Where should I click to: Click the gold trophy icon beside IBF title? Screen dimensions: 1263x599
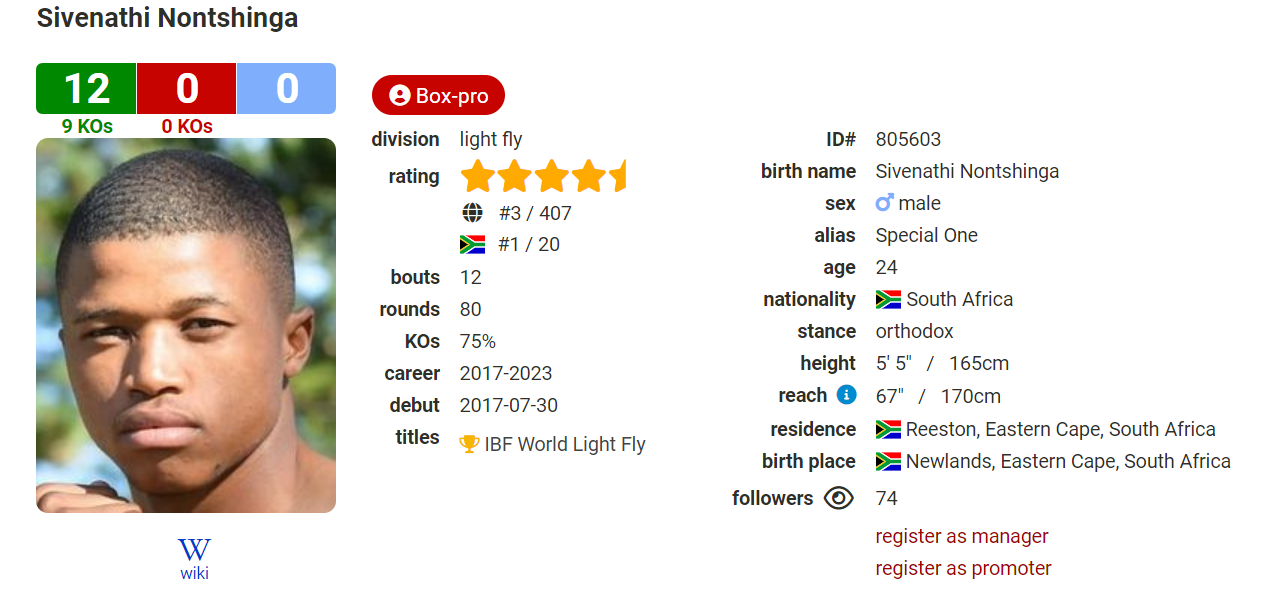tap(469, 444)
